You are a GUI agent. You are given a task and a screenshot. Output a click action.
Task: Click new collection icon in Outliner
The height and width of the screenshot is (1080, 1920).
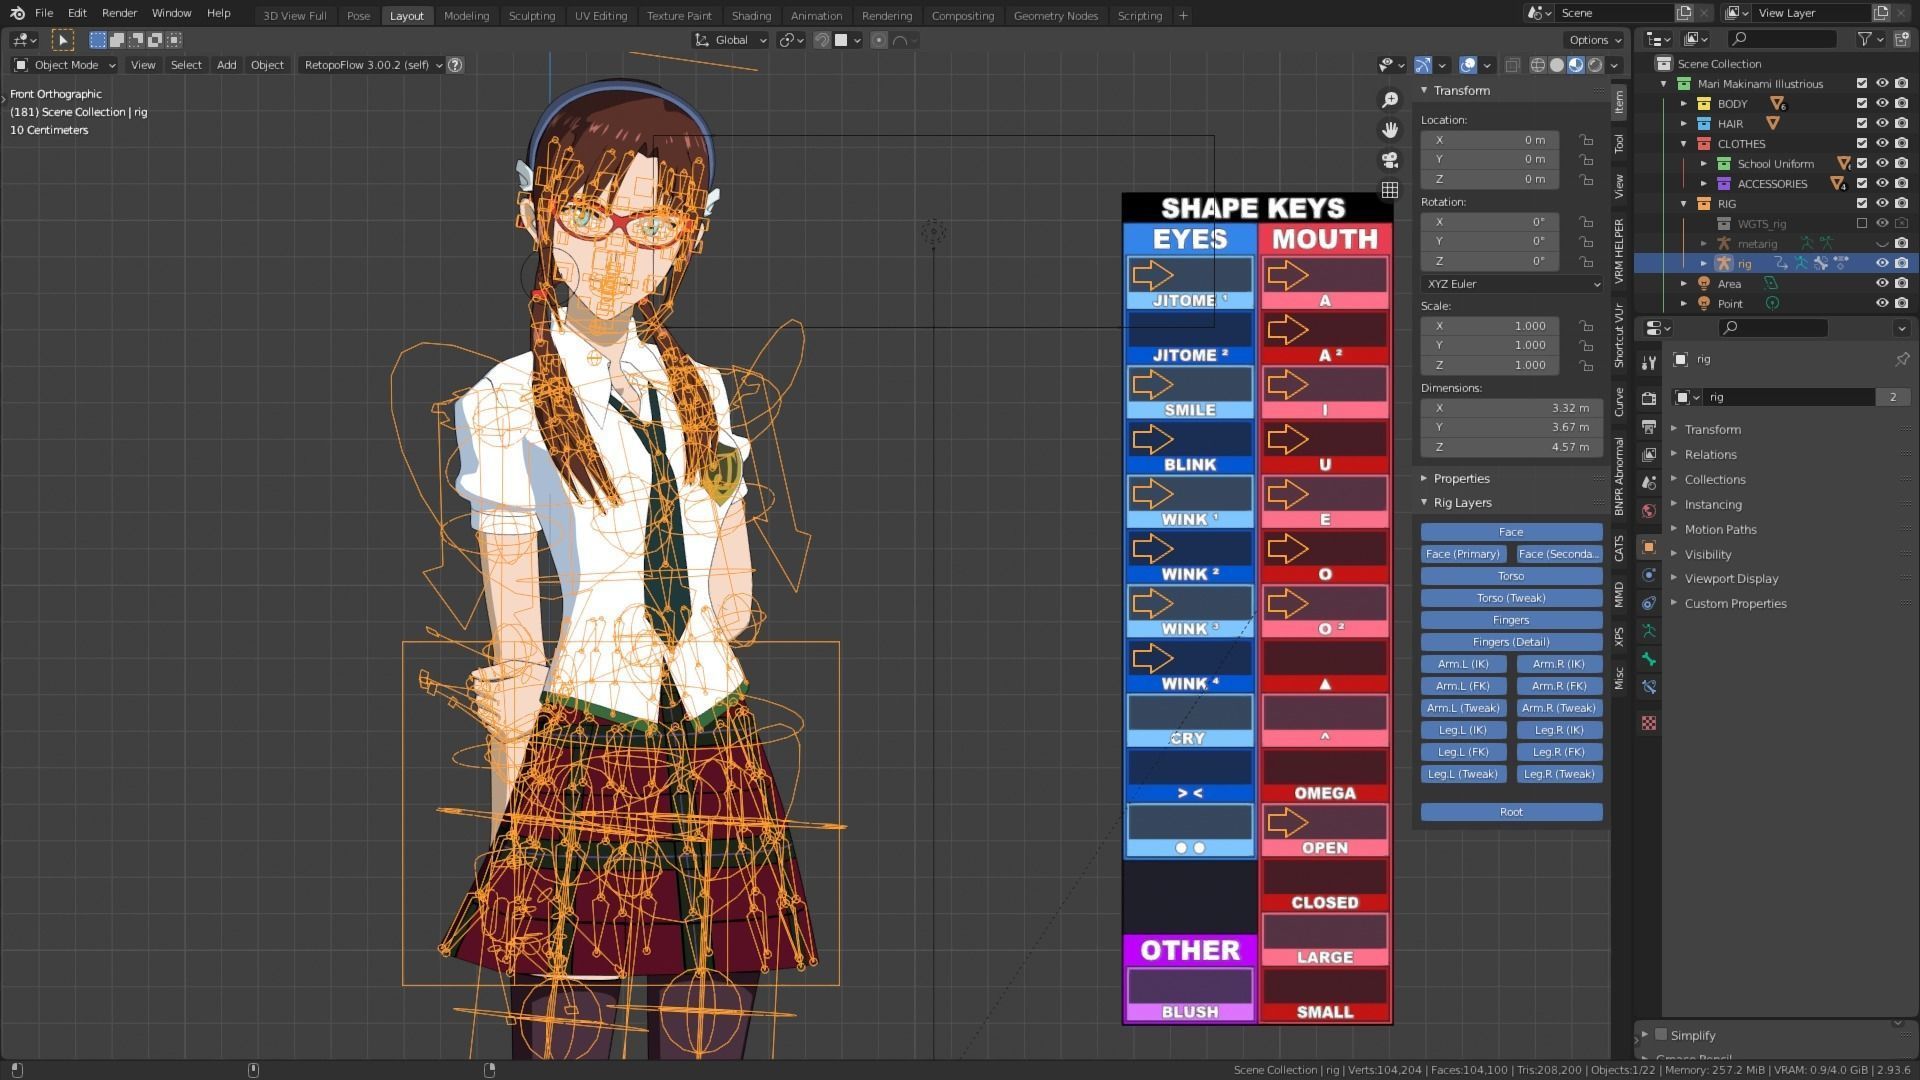(x=1900, y=39)
